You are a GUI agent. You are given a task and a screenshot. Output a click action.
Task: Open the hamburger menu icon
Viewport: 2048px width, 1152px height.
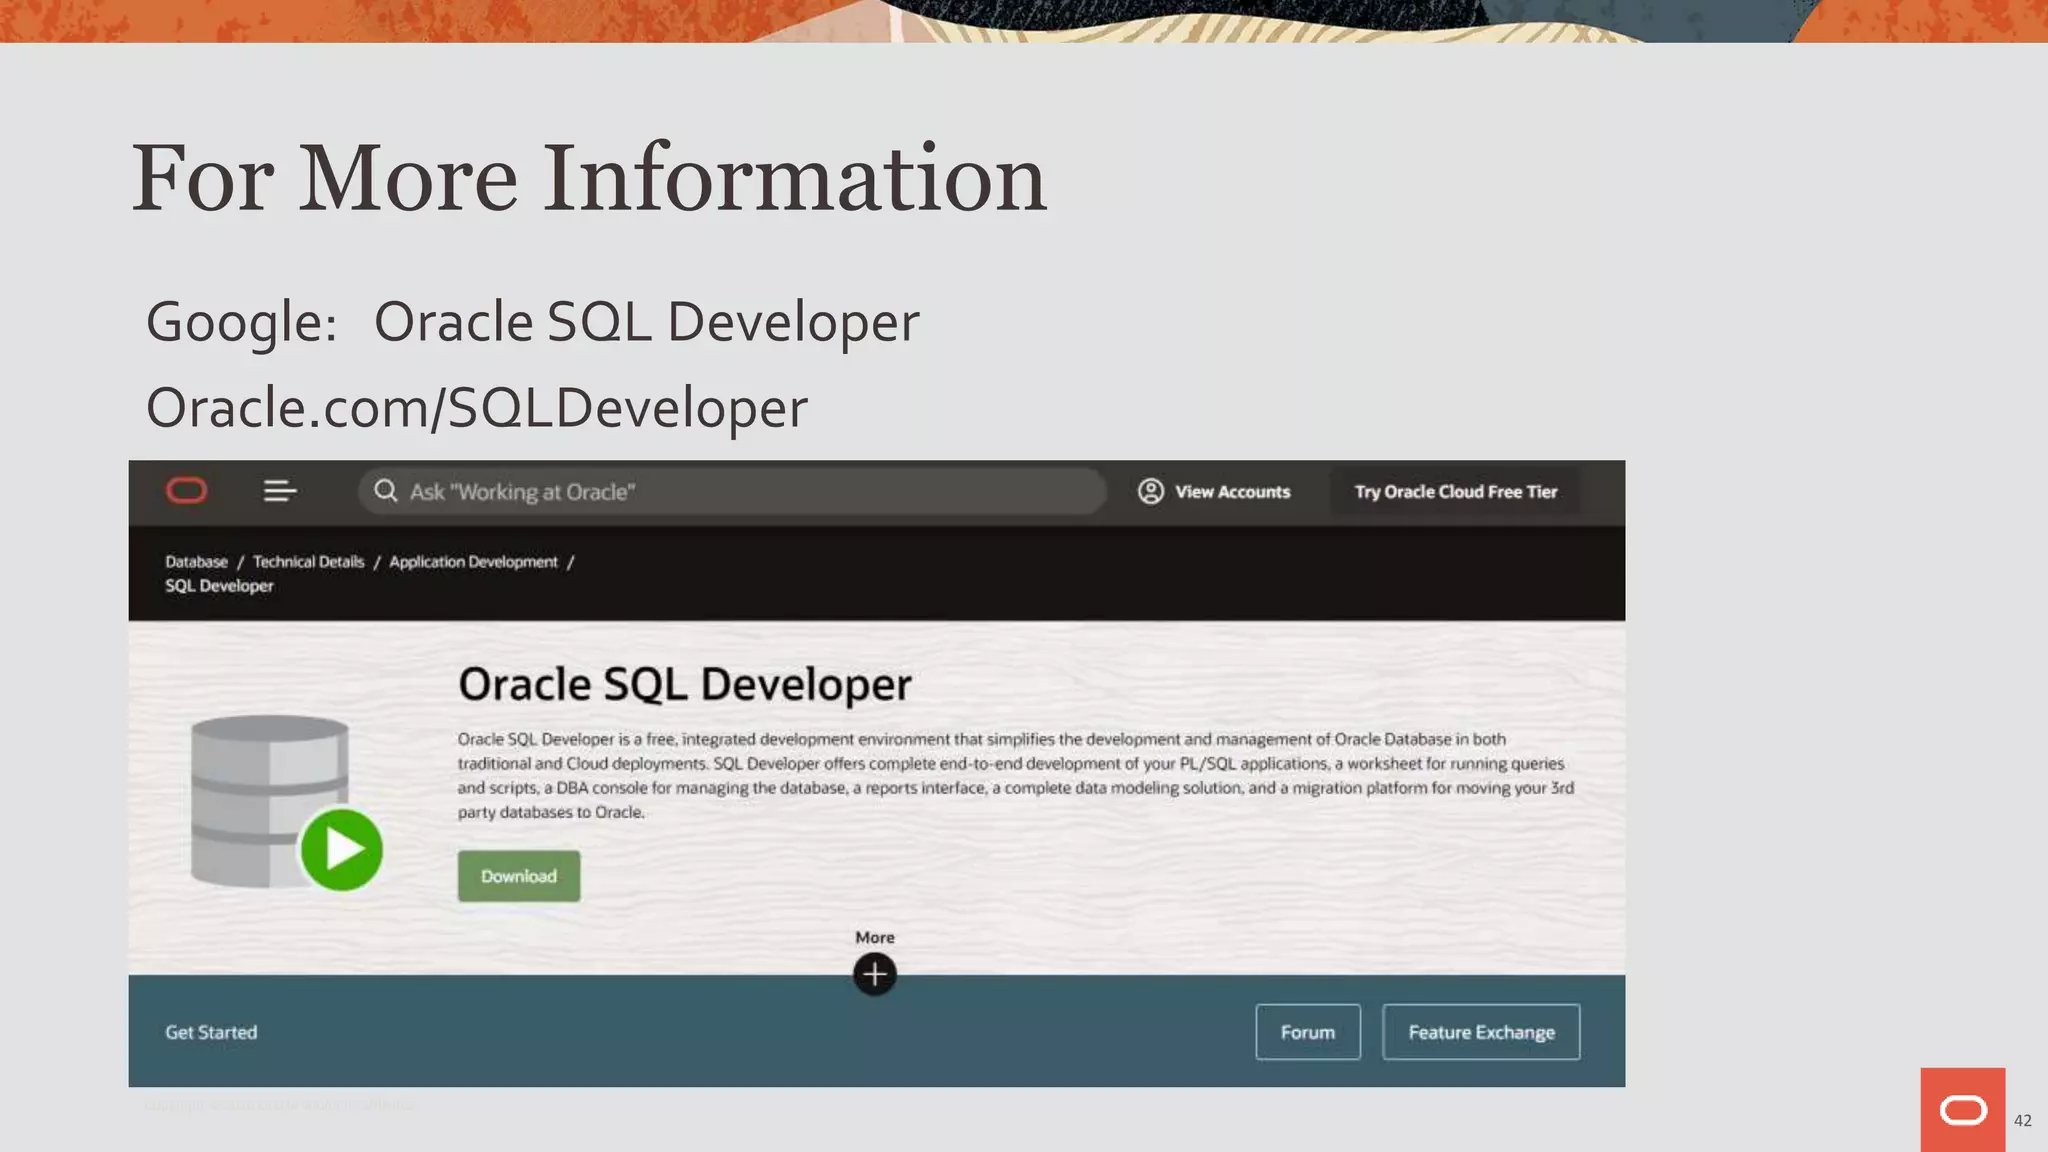[280, 491]
